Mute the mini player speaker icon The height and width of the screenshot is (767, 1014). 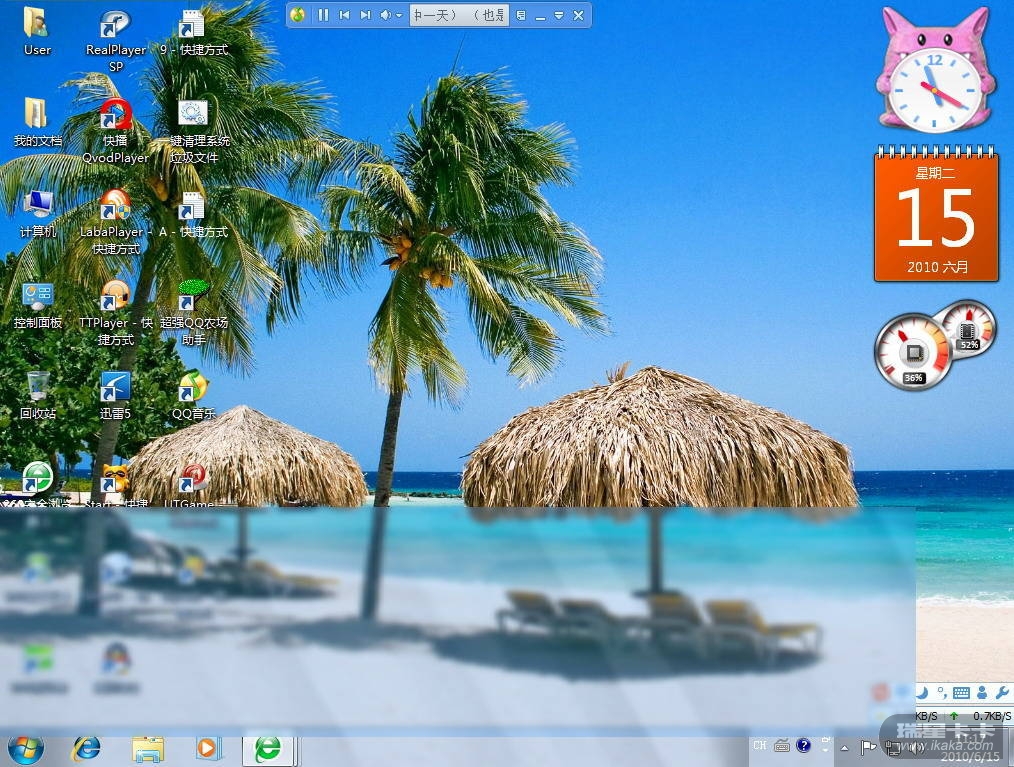coord(386,15)
